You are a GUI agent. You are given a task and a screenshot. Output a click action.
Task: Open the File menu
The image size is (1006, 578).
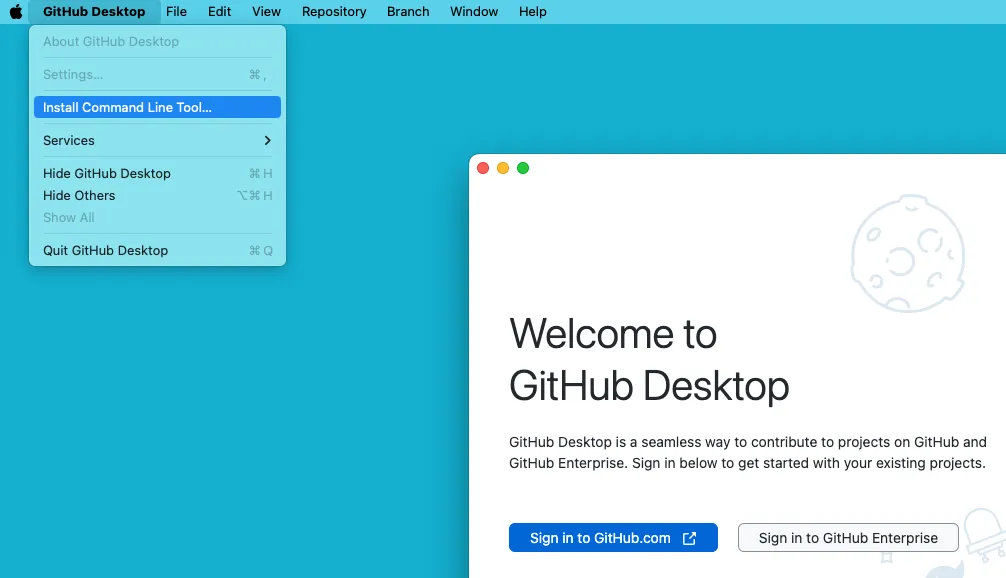[176, 12]
